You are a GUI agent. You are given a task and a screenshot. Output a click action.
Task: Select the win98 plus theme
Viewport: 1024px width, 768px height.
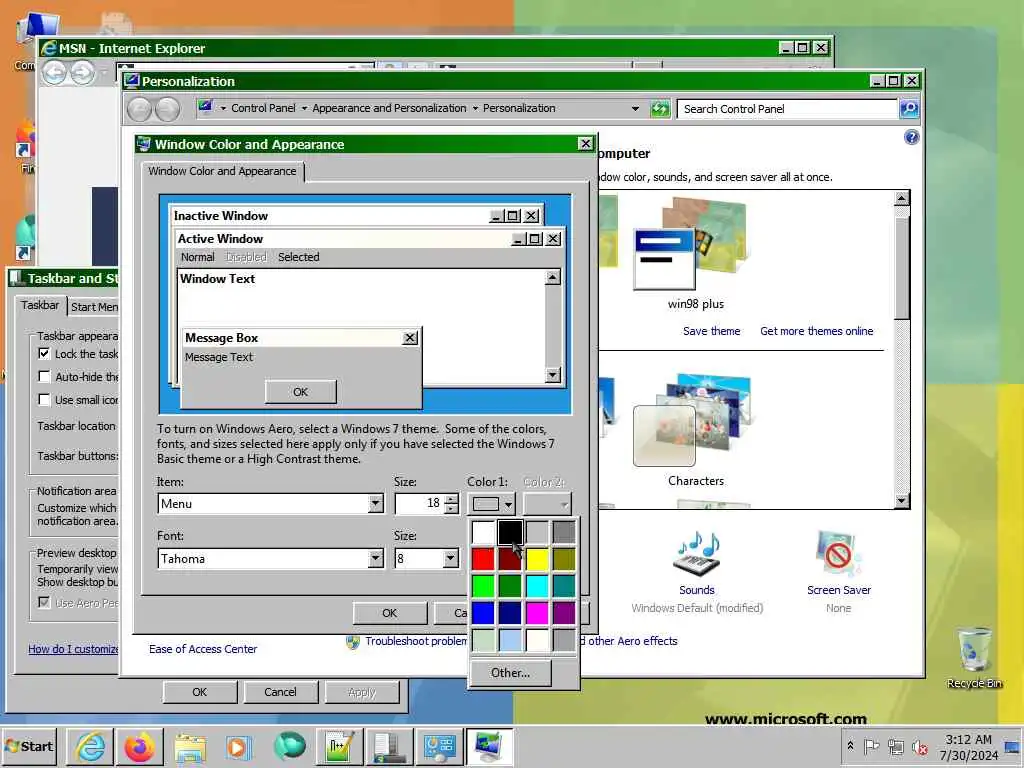coord(696,255)
